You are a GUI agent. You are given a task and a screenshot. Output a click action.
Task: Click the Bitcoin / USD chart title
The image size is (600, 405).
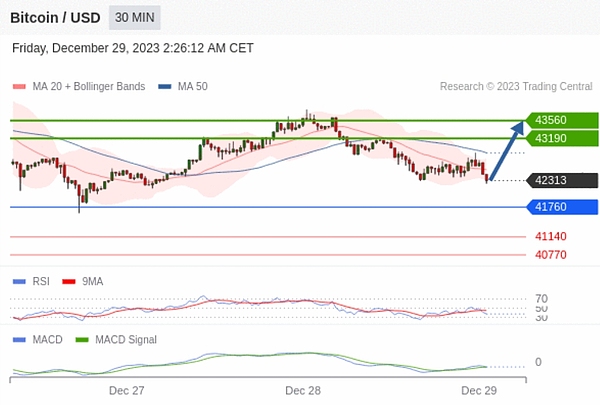pyautogui.click(x=54, y=18)
